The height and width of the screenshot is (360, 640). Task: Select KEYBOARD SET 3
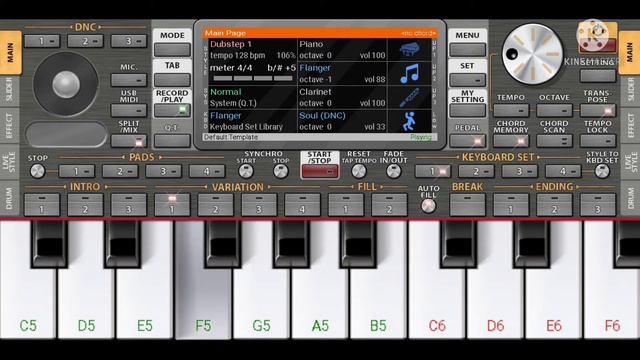click(x=519, y=171)
